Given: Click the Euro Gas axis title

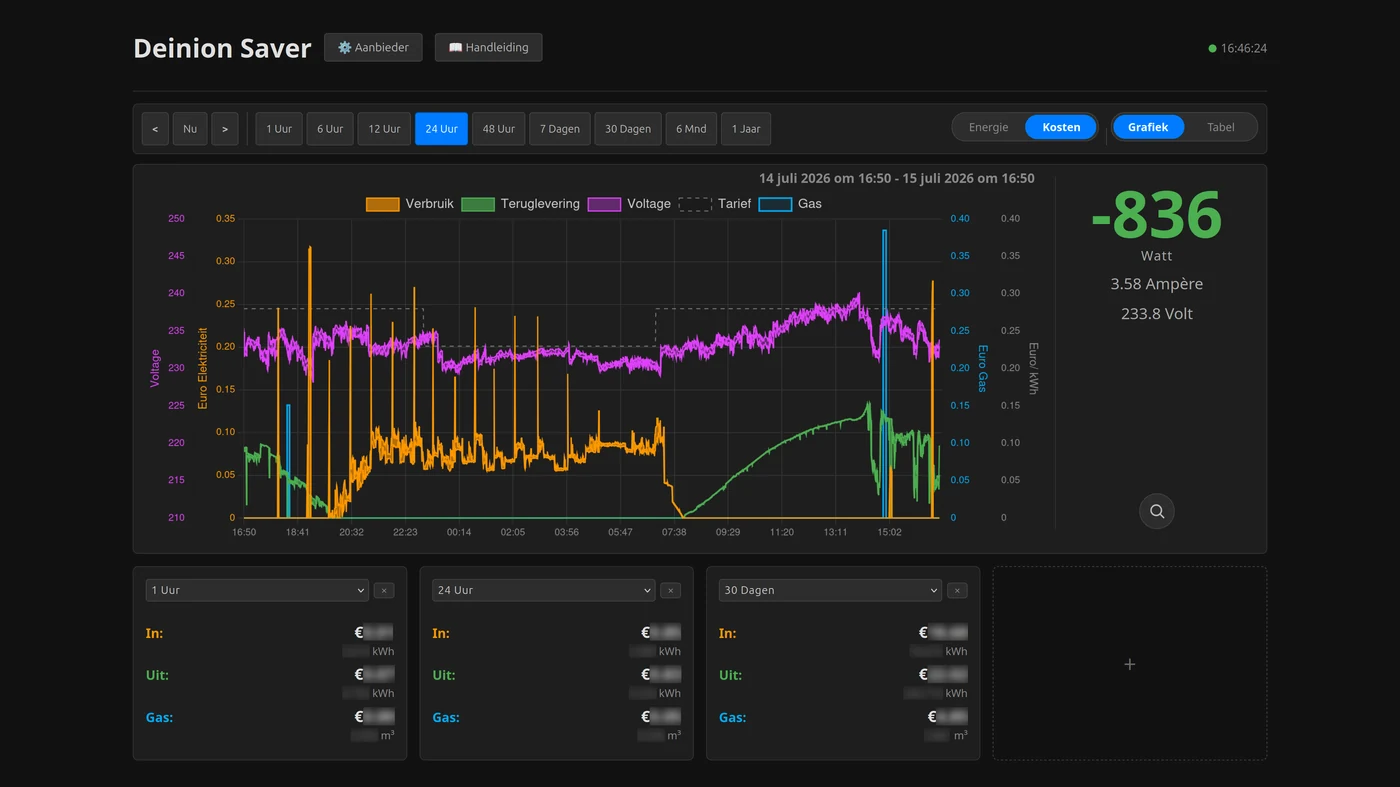Looking at the screenshot, I should pyautogui.click(x=982, y=368).
